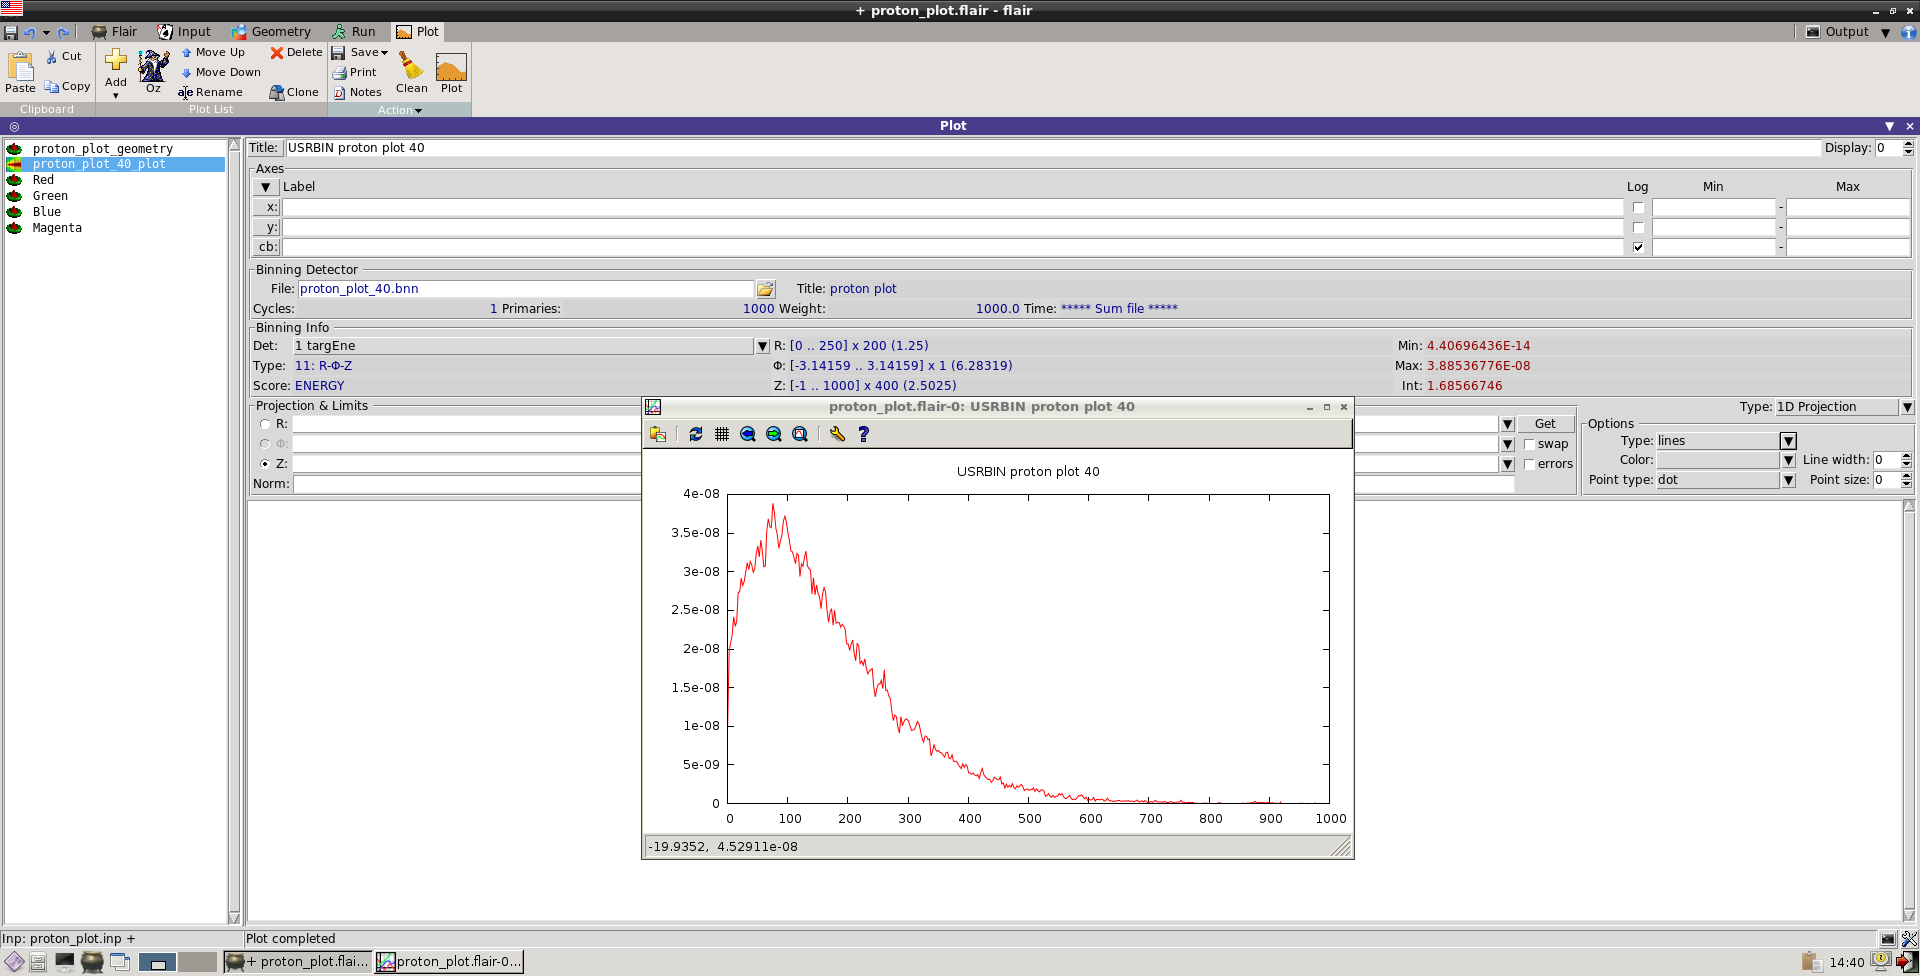Open plot Notes
This screenshot has width=1920, height=976.
(358, 92)
